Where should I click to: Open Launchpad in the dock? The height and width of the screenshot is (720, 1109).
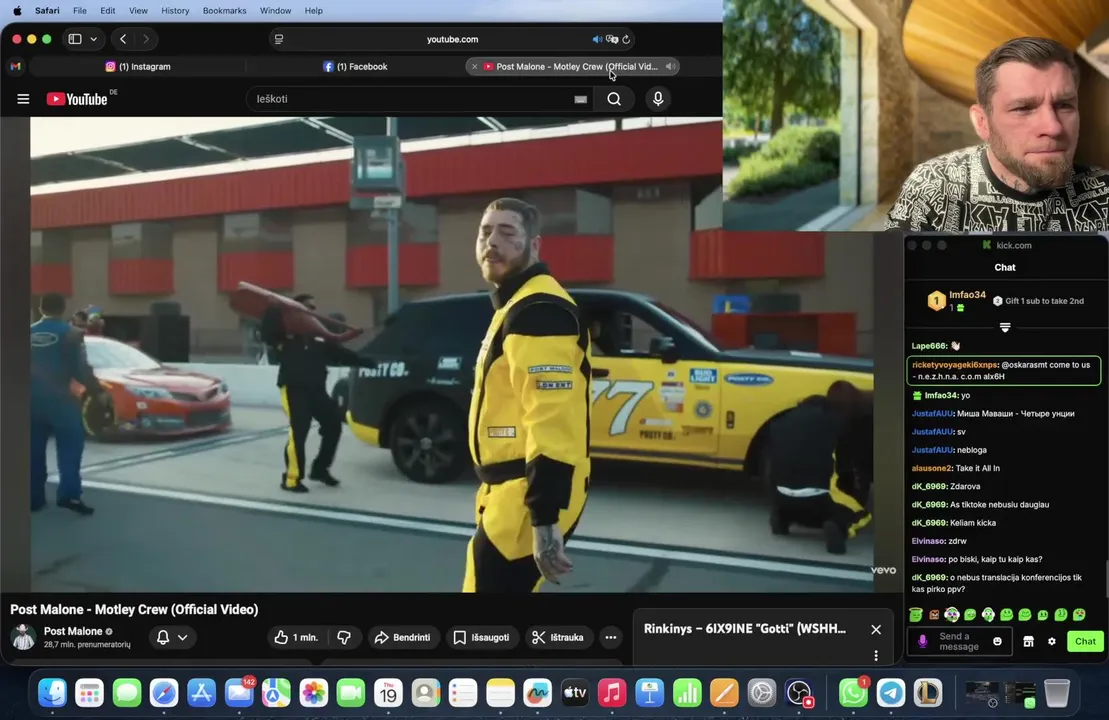(90, 693)
